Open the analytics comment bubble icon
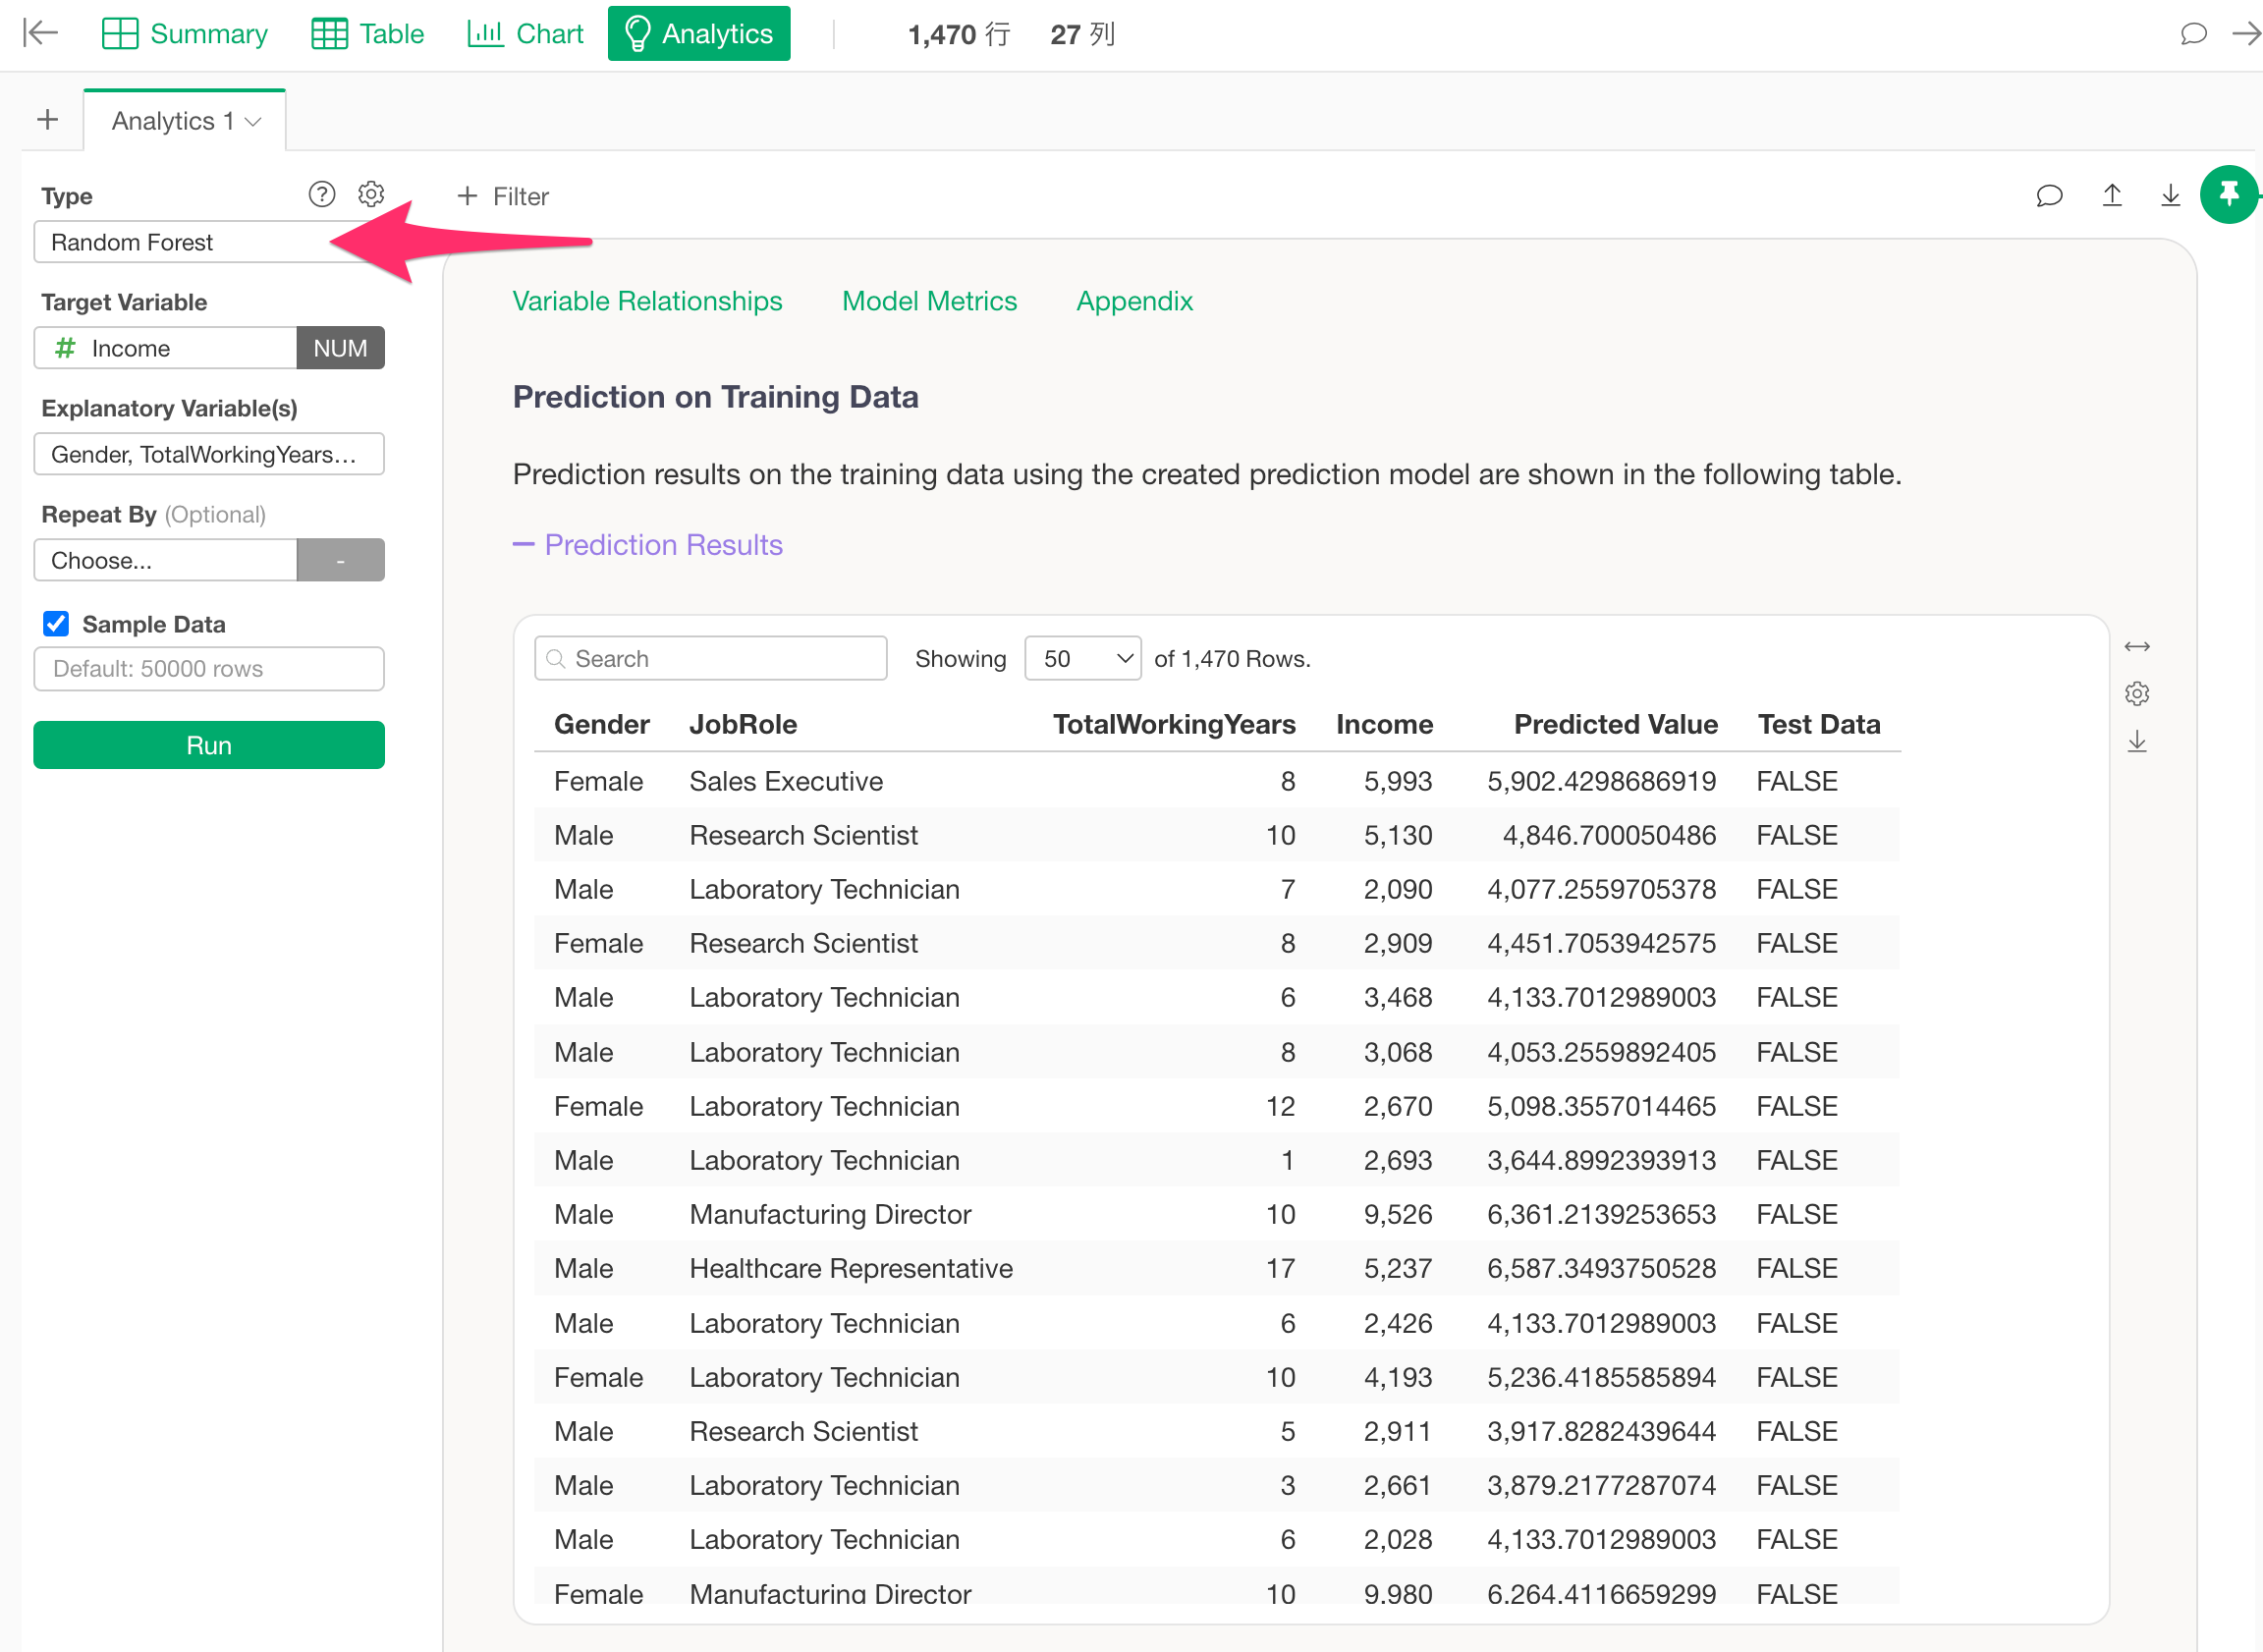 [x=2049, y=195]
